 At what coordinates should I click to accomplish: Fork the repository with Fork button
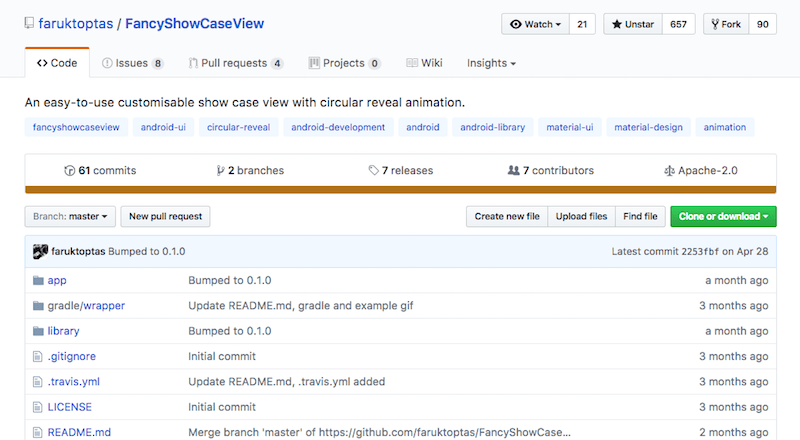click(x=726, y=24)
